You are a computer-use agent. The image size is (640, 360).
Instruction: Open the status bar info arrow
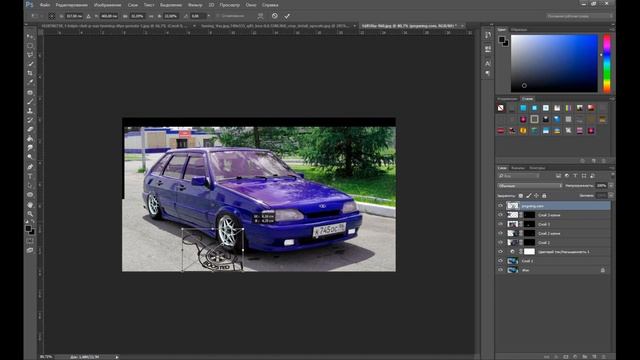pyautogui.click(x=117, y=357)
